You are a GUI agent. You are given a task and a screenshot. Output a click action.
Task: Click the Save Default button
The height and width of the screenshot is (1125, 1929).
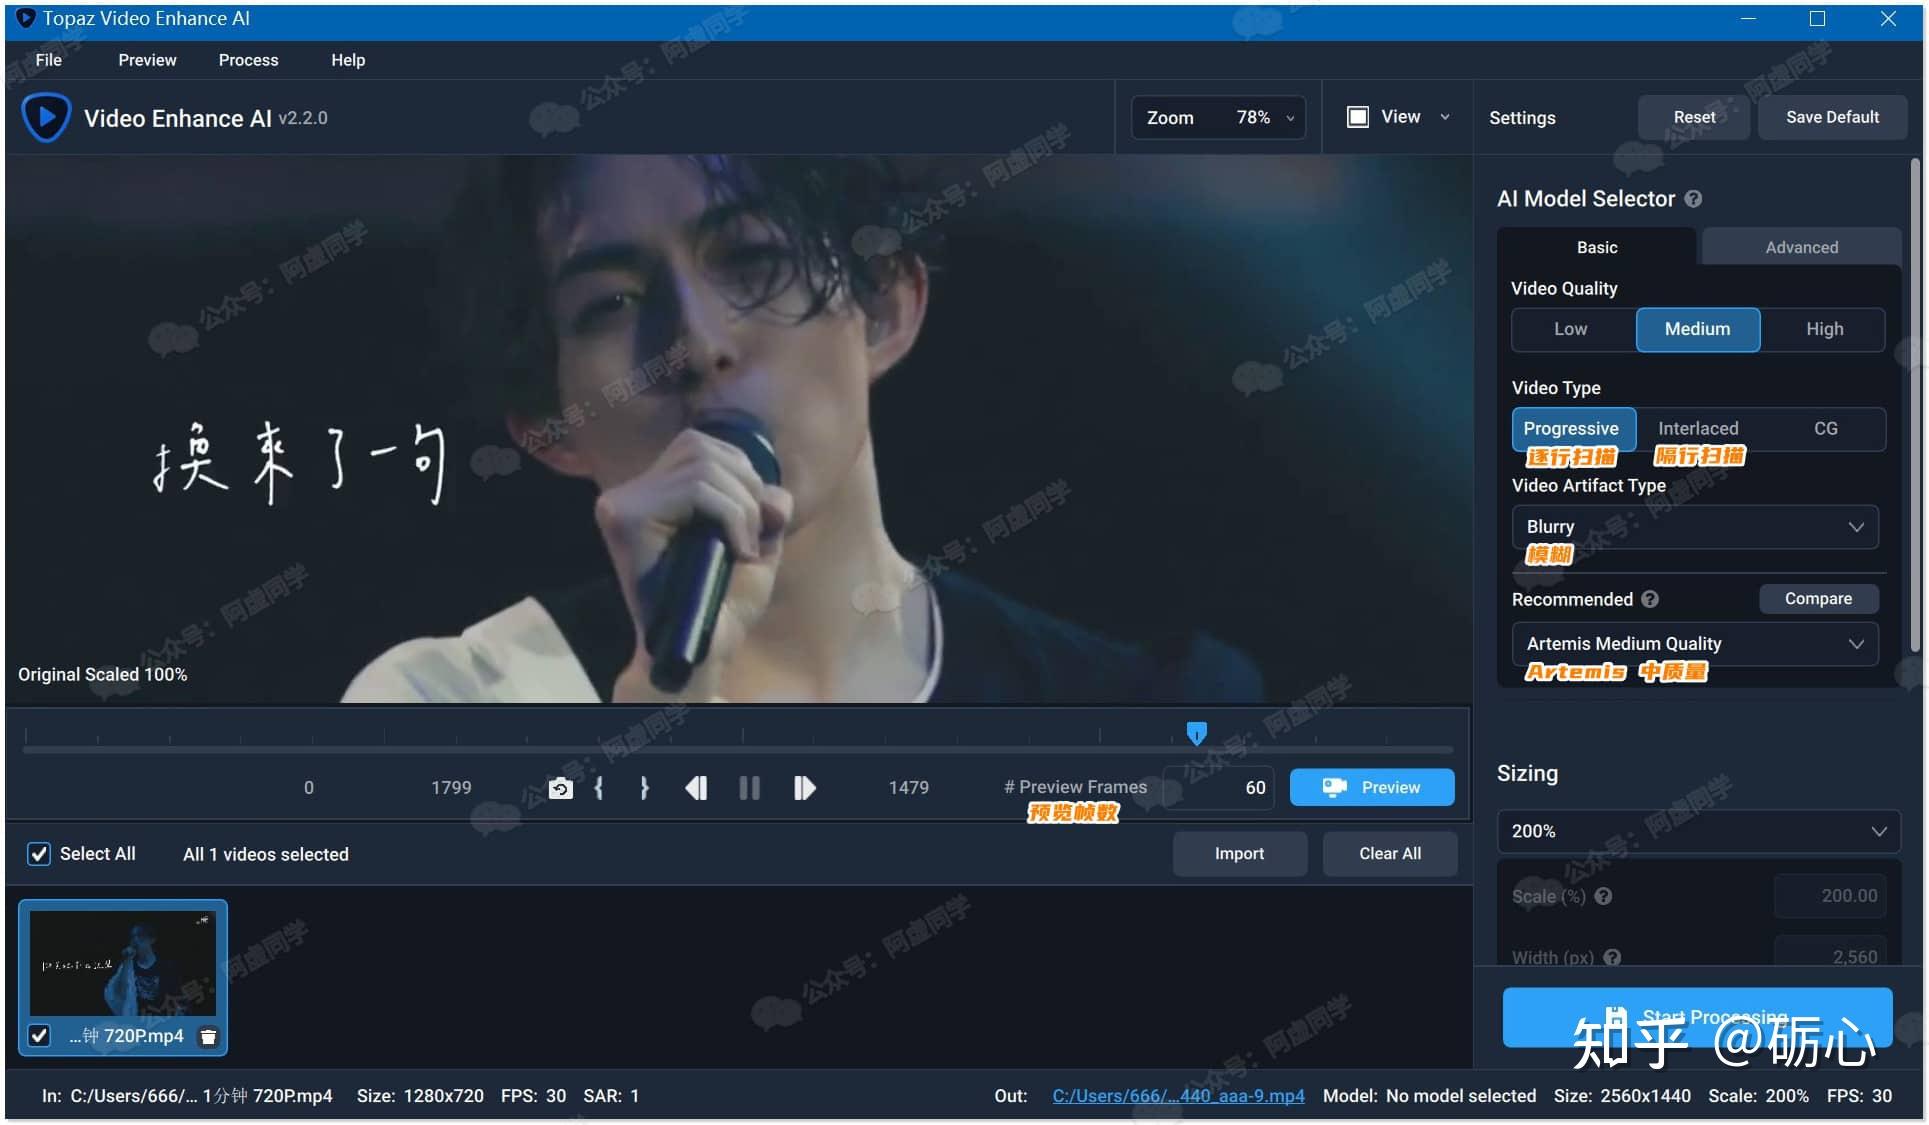[1832, 117]
